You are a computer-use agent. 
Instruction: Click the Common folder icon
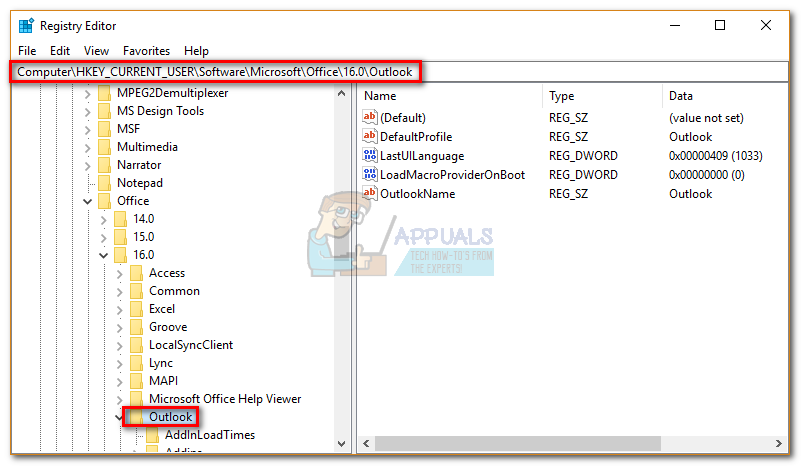pos(136,291)
